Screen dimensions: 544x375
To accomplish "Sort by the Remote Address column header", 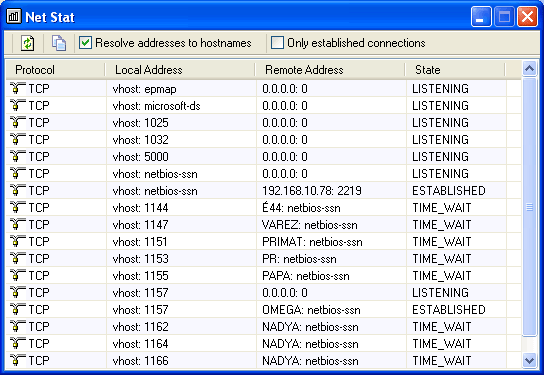I will click(330, 70).
